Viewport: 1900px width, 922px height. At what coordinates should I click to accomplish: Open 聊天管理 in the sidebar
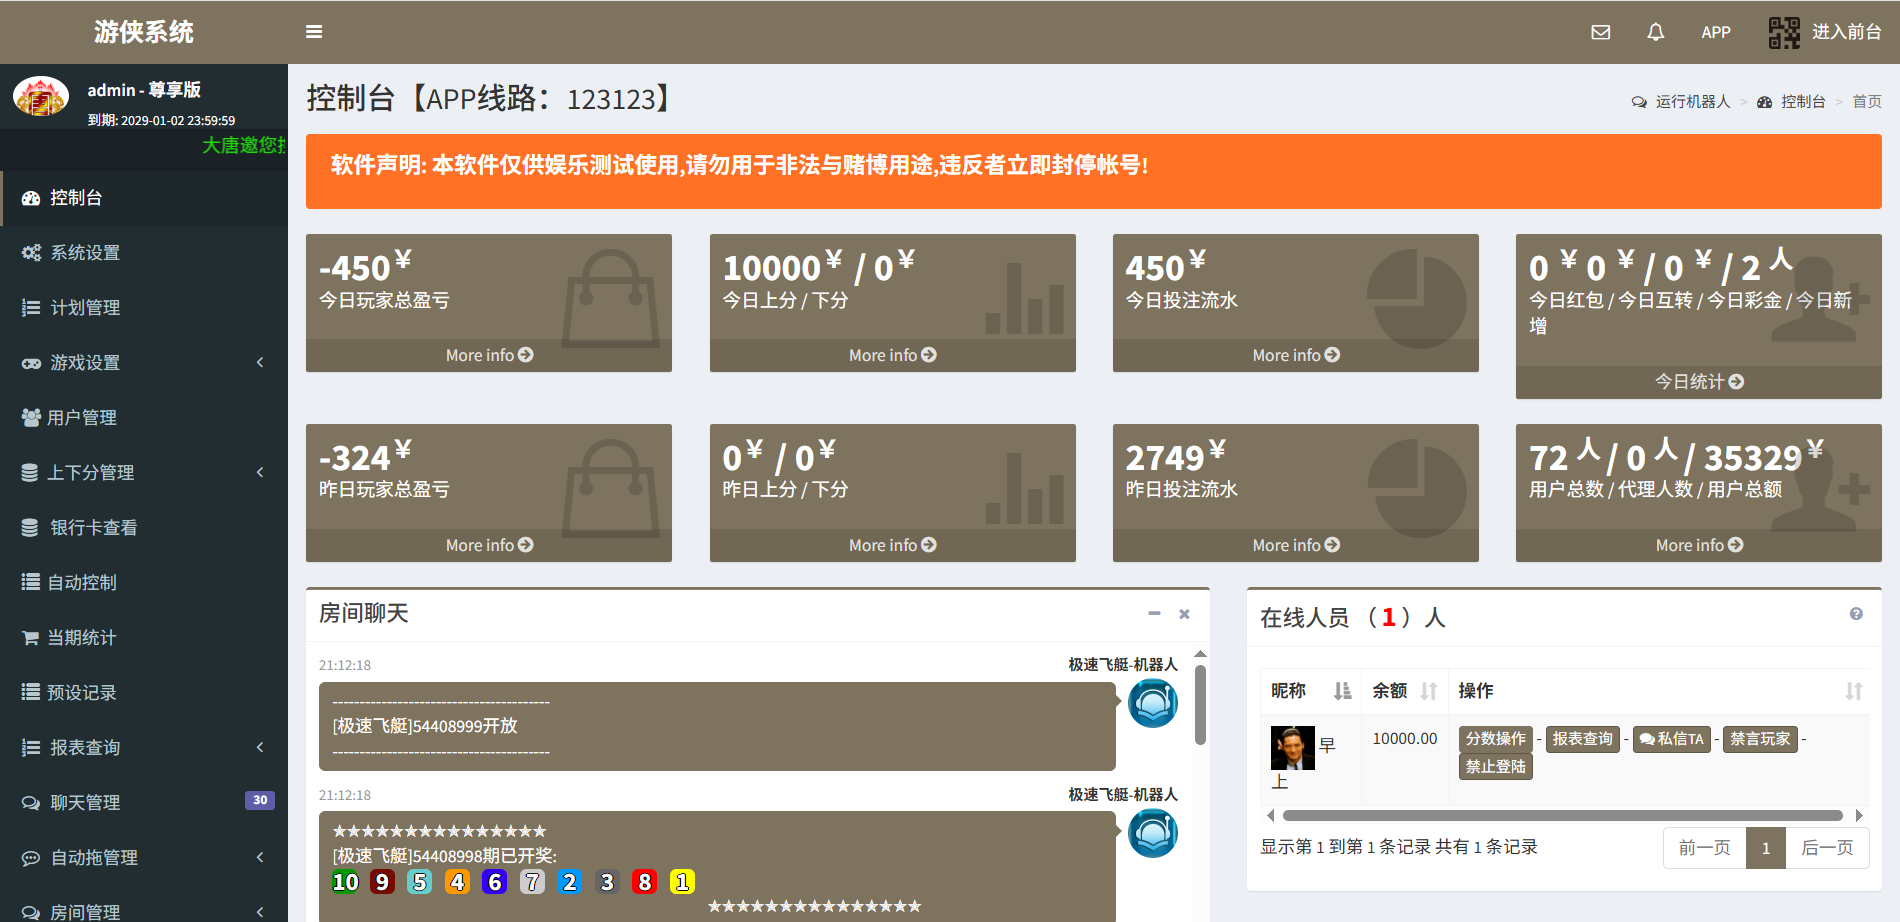(x=85, y=802)
